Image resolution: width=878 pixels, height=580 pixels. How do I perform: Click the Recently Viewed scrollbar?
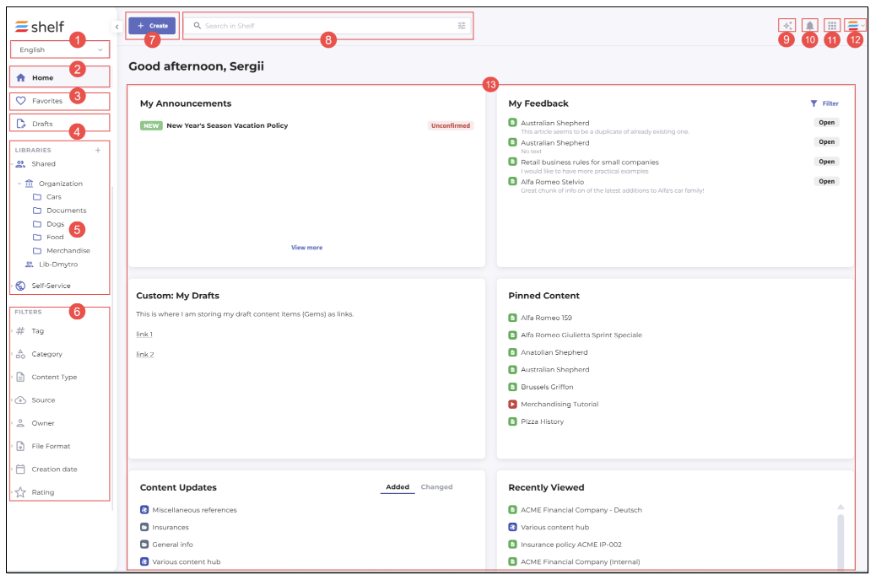[x=840, y=540]
